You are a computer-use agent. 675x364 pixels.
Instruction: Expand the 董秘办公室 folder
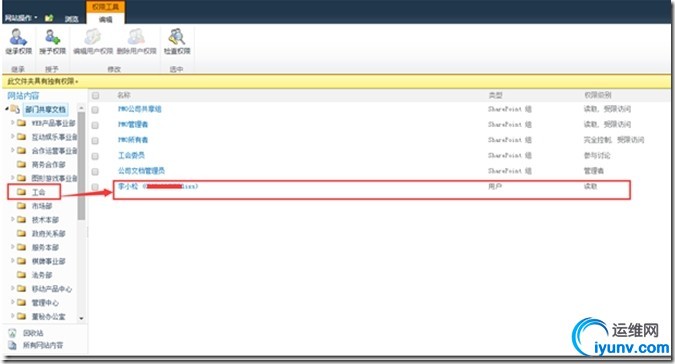coord(12,315)
